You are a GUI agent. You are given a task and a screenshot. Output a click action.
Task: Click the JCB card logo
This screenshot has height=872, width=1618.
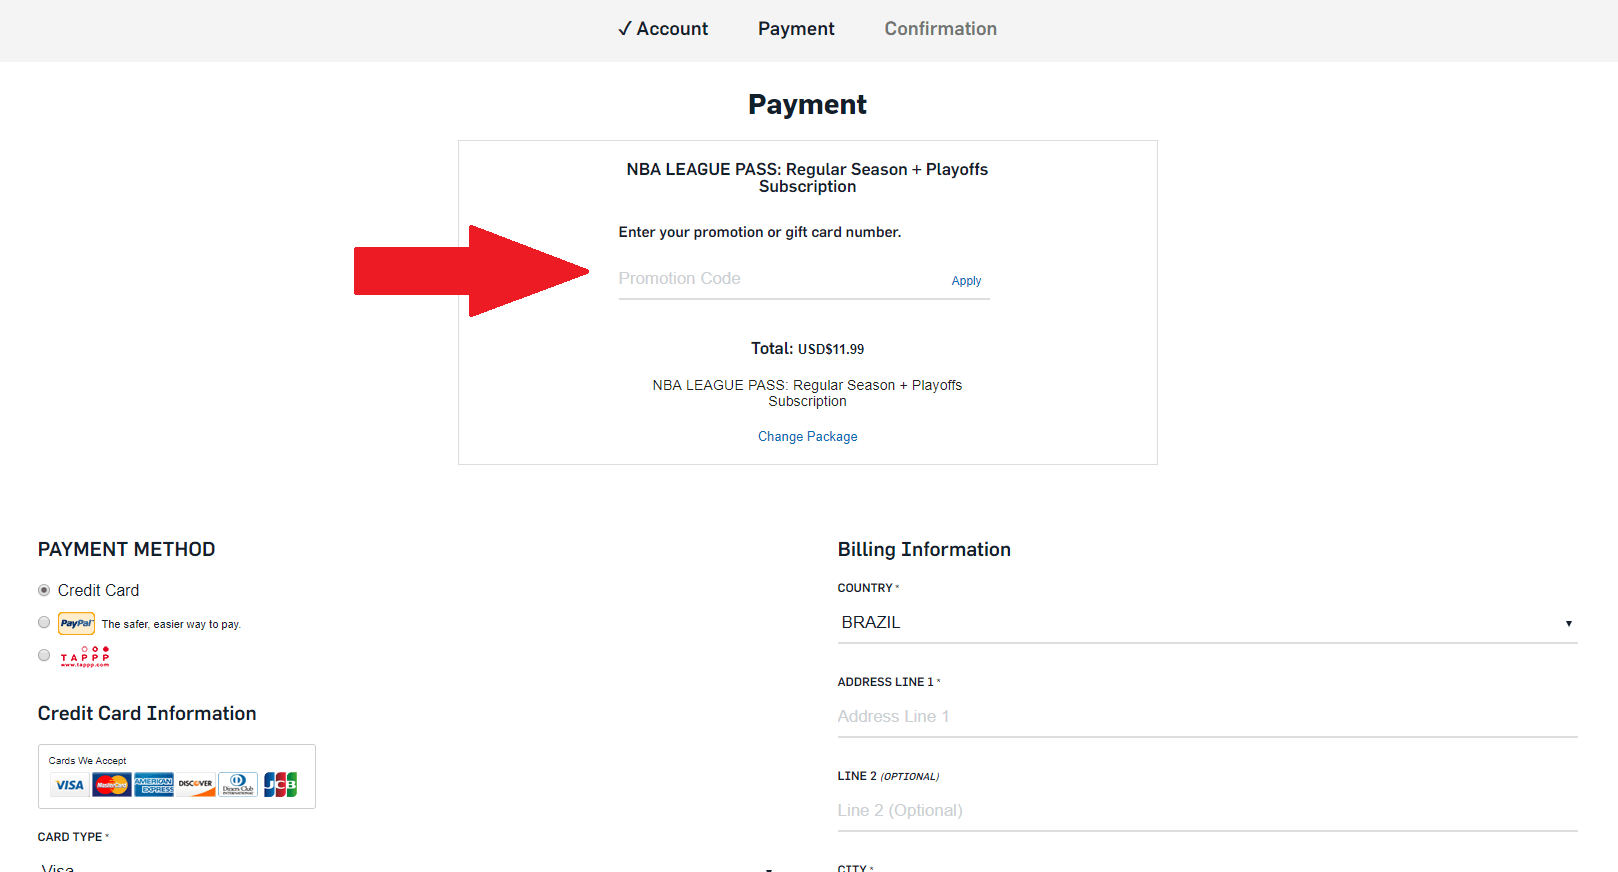click(280, 785)
